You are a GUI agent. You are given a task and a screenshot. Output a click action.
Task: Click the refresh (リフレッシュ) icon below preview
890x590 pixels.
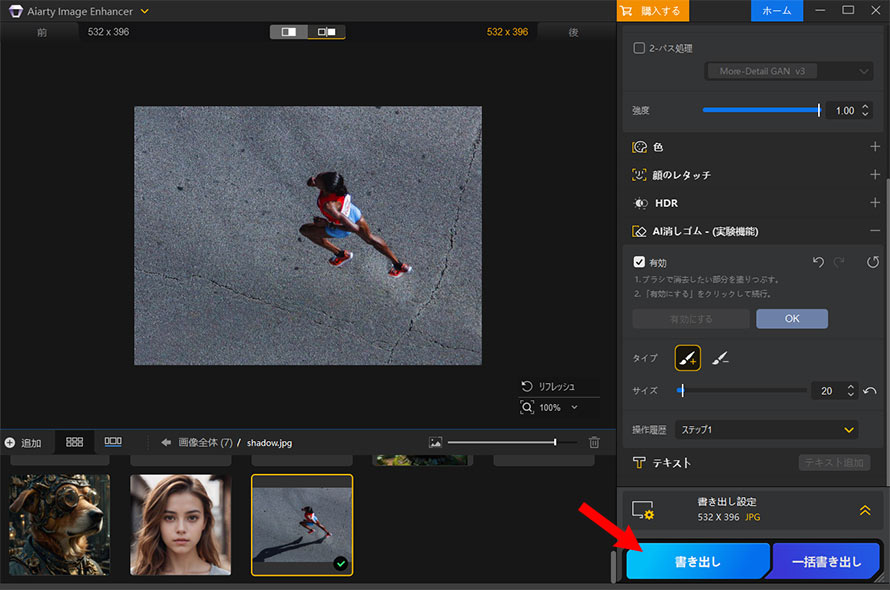[526, 386]
